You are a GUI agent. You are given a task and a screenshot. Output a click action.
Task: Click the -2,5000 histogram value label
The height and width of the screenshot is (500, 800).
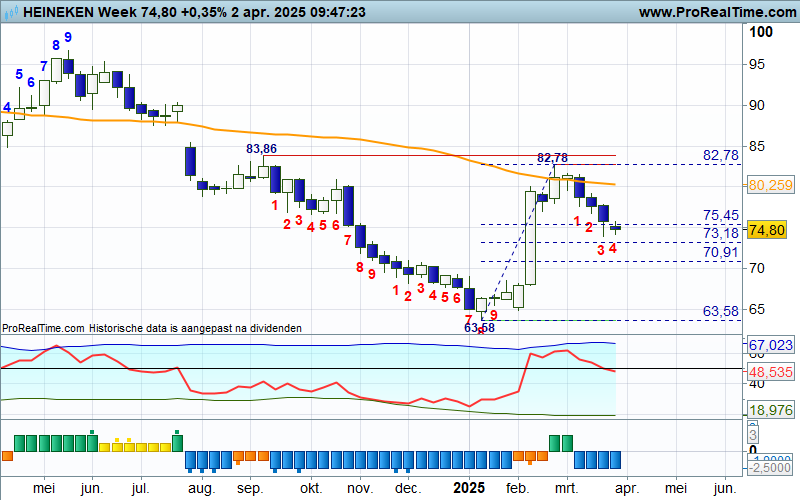coord(771,467)
